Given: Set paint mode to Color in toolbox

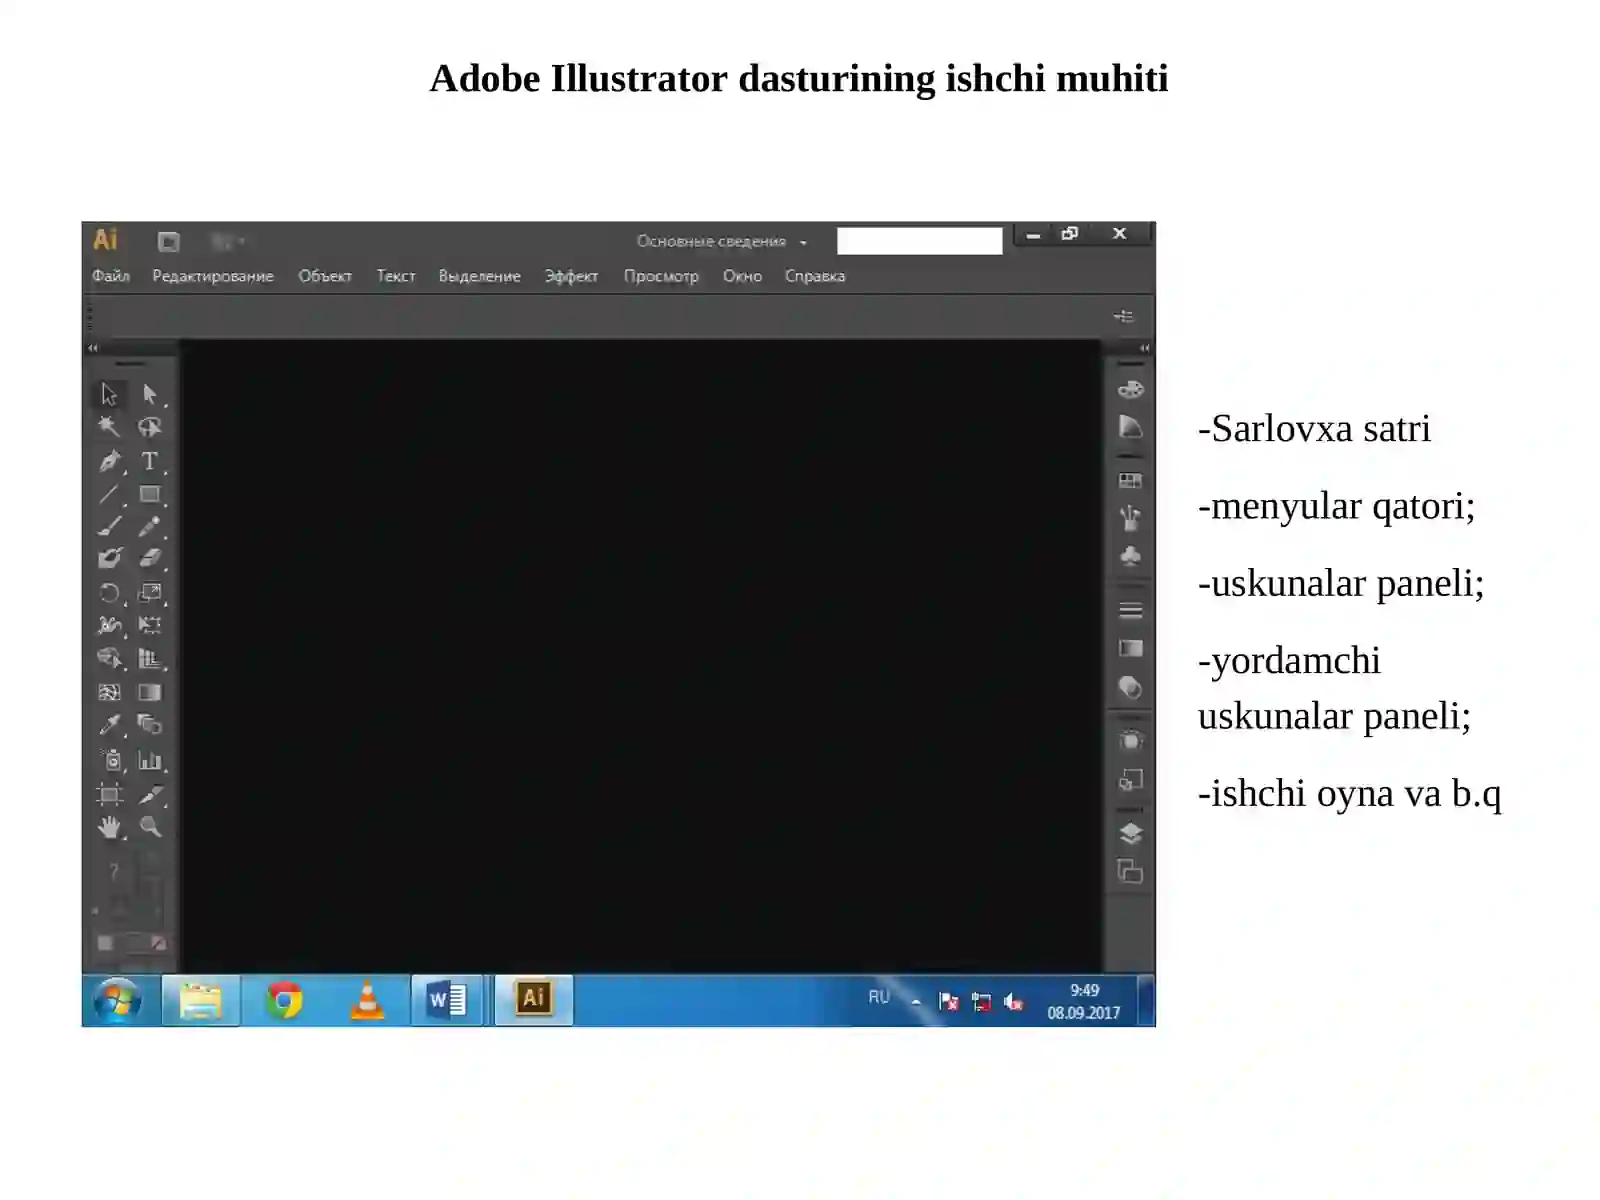Looking at the screenshot, I should 105,943.
